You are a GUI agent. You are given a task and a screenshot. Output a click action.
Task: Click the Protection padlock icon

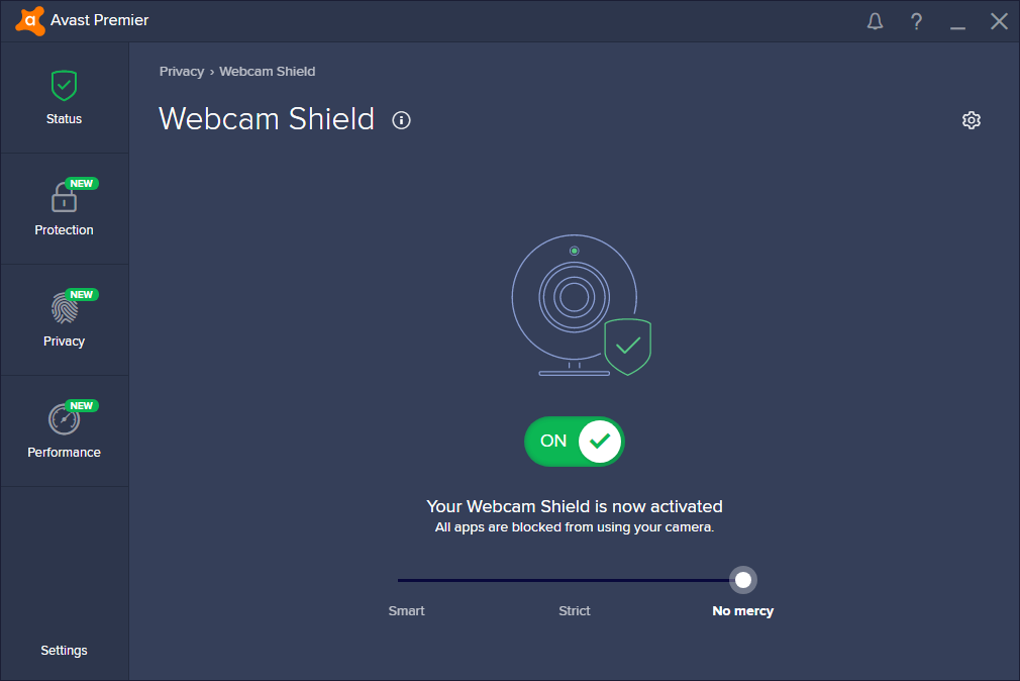[x=64, y=198]
